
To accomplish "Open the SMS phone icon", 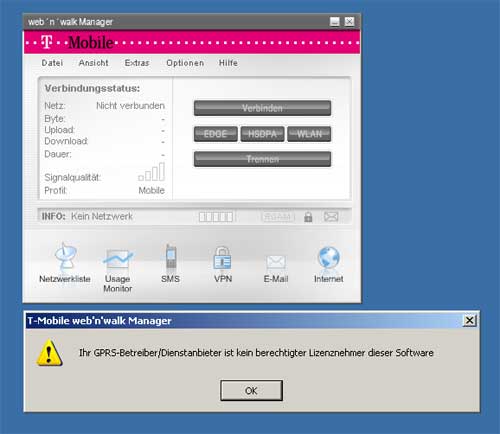I will pyautogui.click(x=171, y=256).
